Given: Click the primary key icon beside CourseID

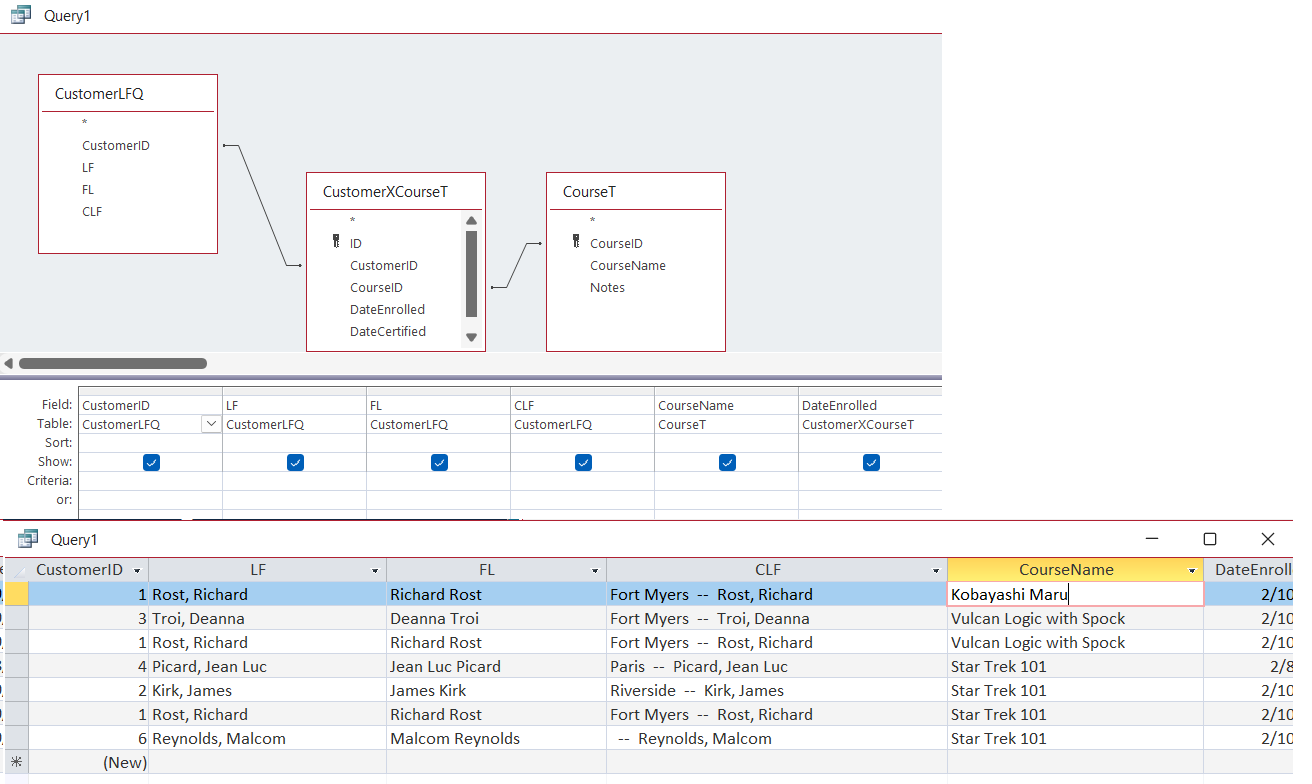Looking at the screenshot, I should click(x=575, y=242).
